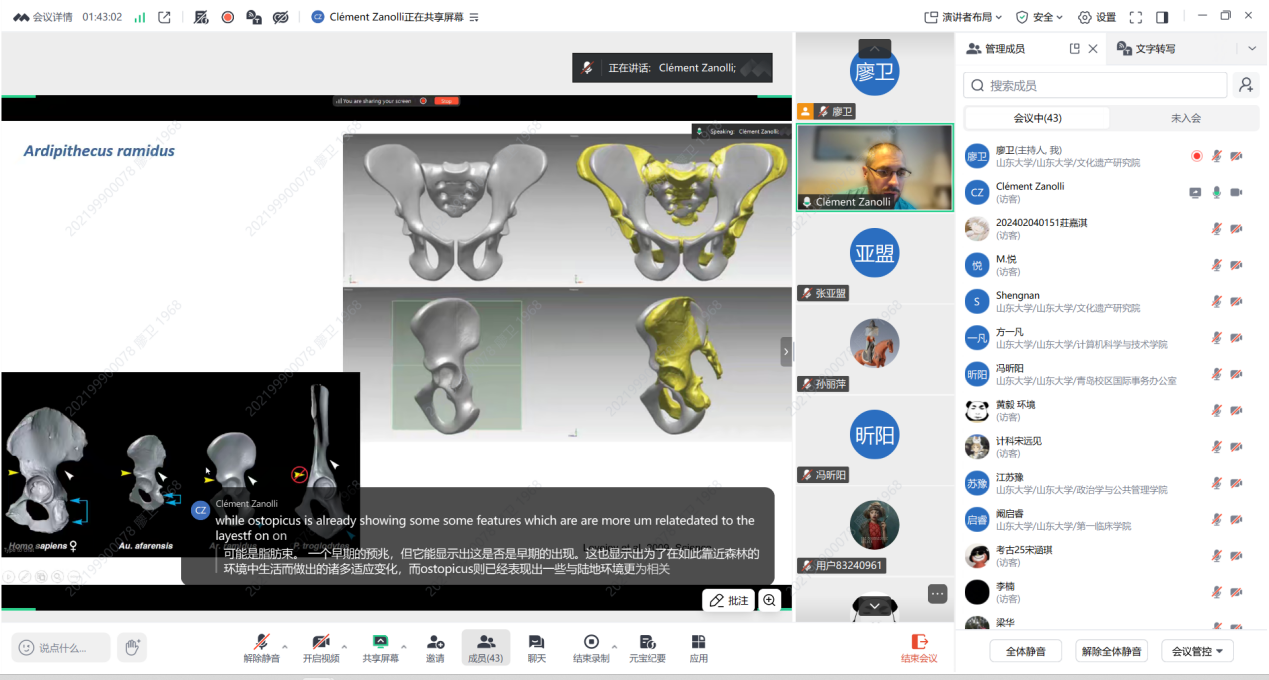Select the 未入会 tab

1186,118
